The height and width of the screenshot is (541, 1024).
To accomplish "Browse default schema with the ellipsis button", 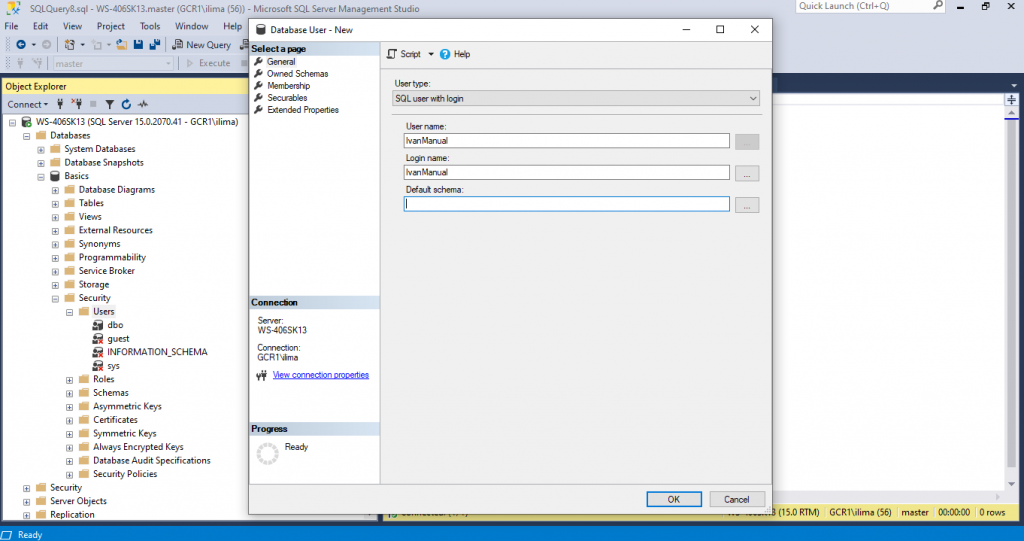I will pyautogui.click(x=746, y=205).
